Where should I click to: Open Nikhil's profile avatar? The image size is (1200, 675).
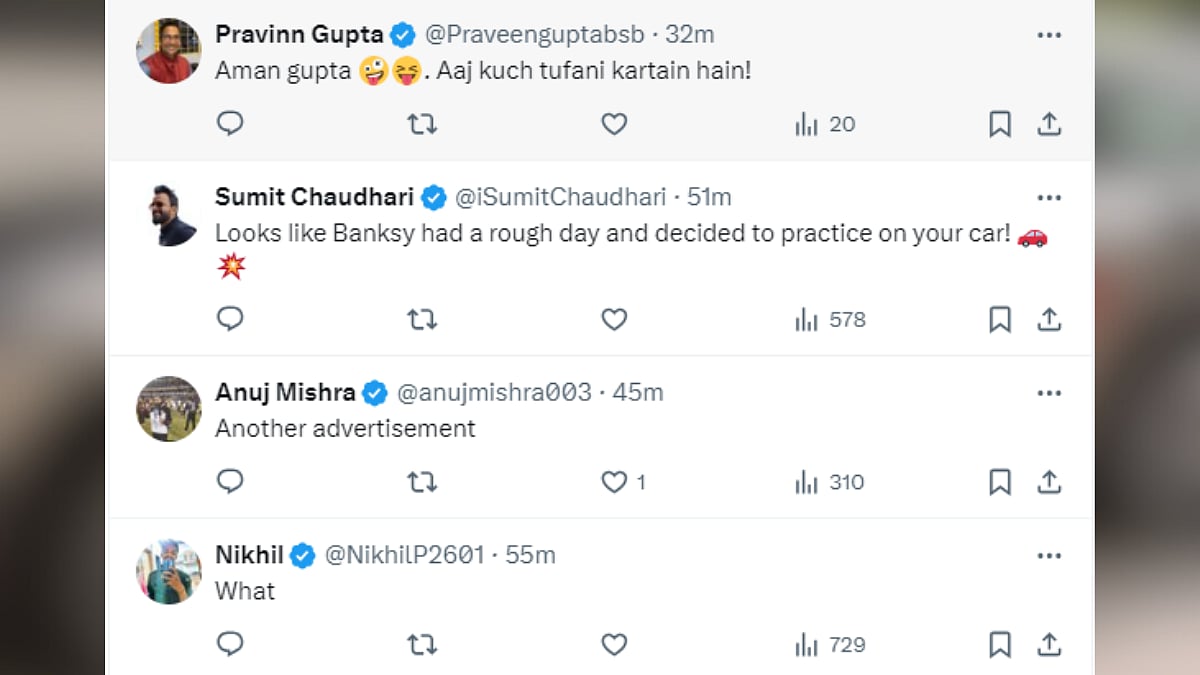[x=168, y=571]
